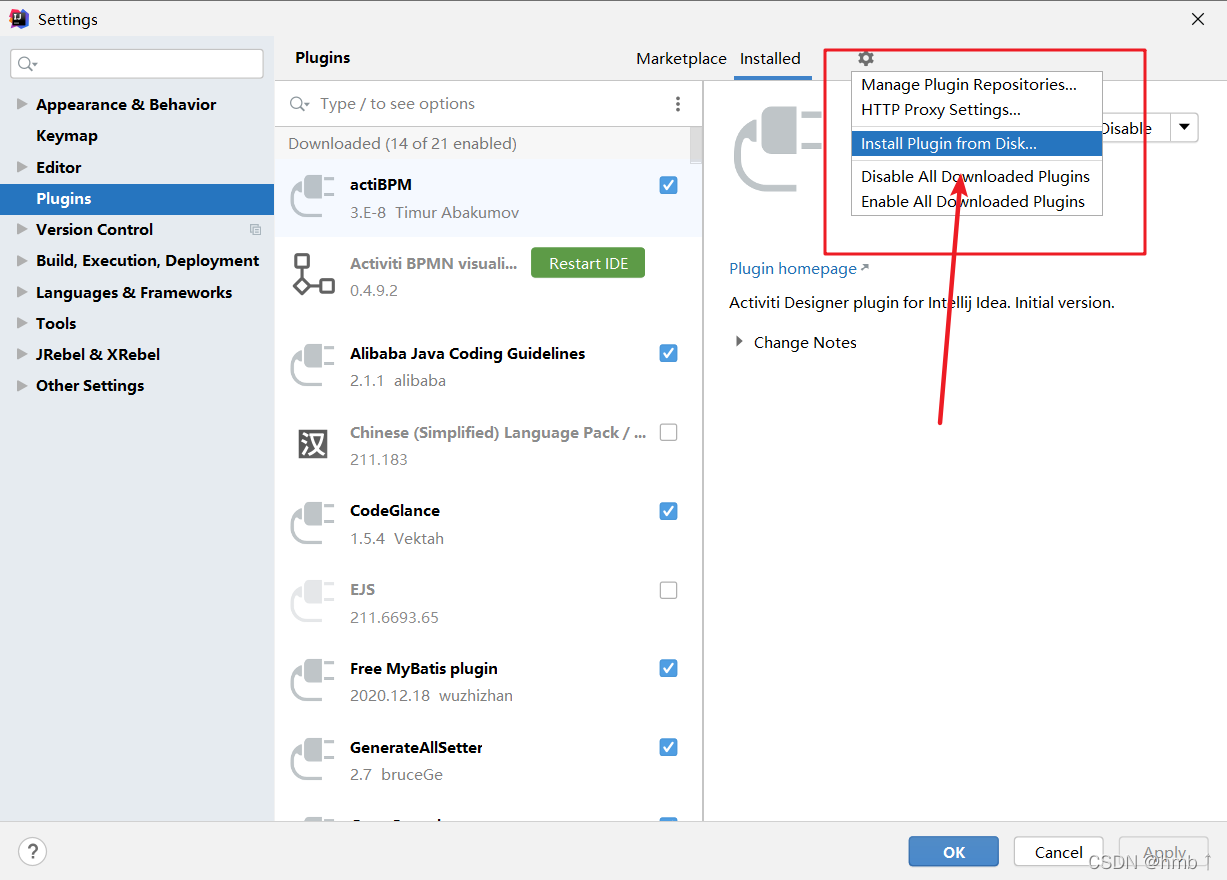This screenshot has height=880, width=1227.
Task: Expand the Editor settings node
Action: click(x=22, y=167)
